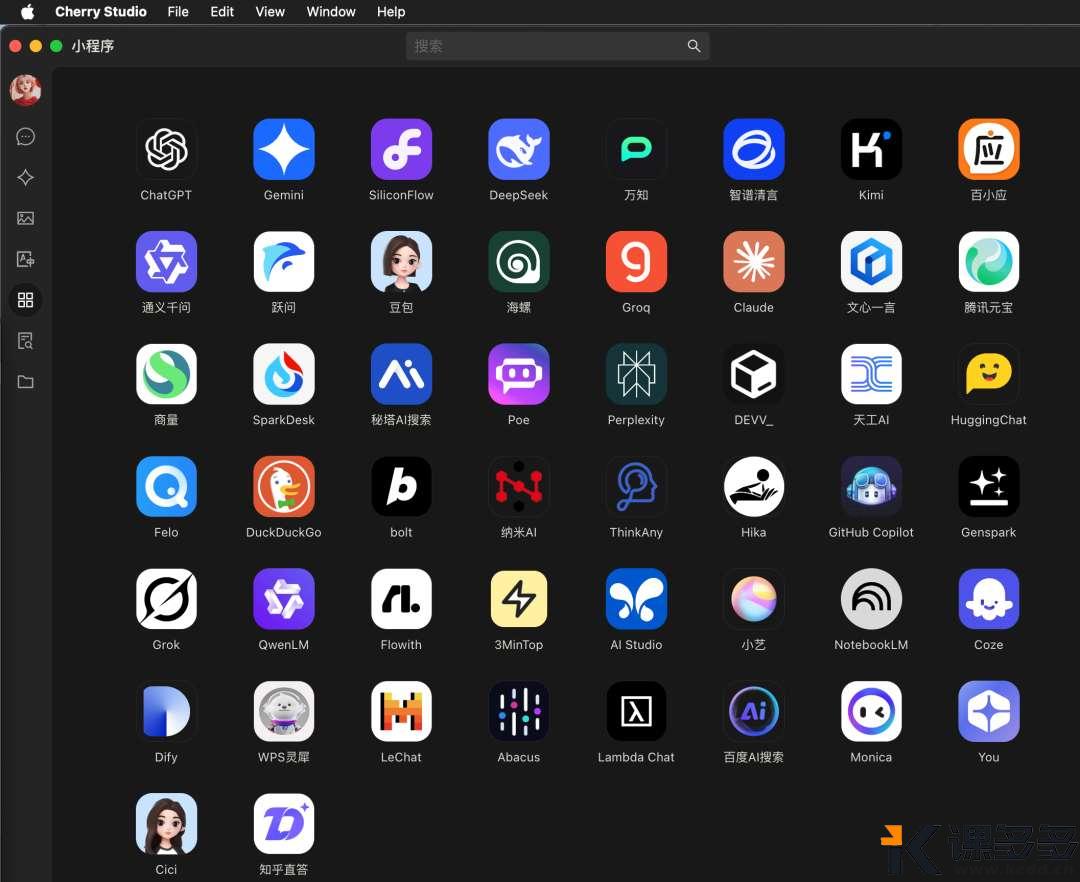The image size is (1080, 882).
Task: Launch the 天工AI mini app
Action: pyautogui.click(x=871, y=374)
